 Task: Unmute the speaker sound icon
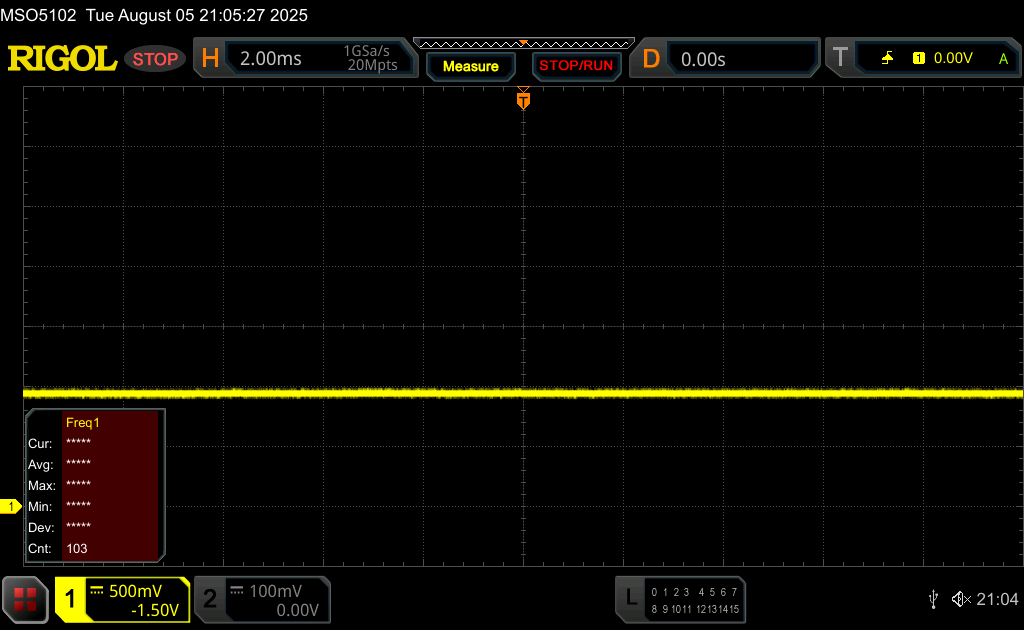[960, 598]
